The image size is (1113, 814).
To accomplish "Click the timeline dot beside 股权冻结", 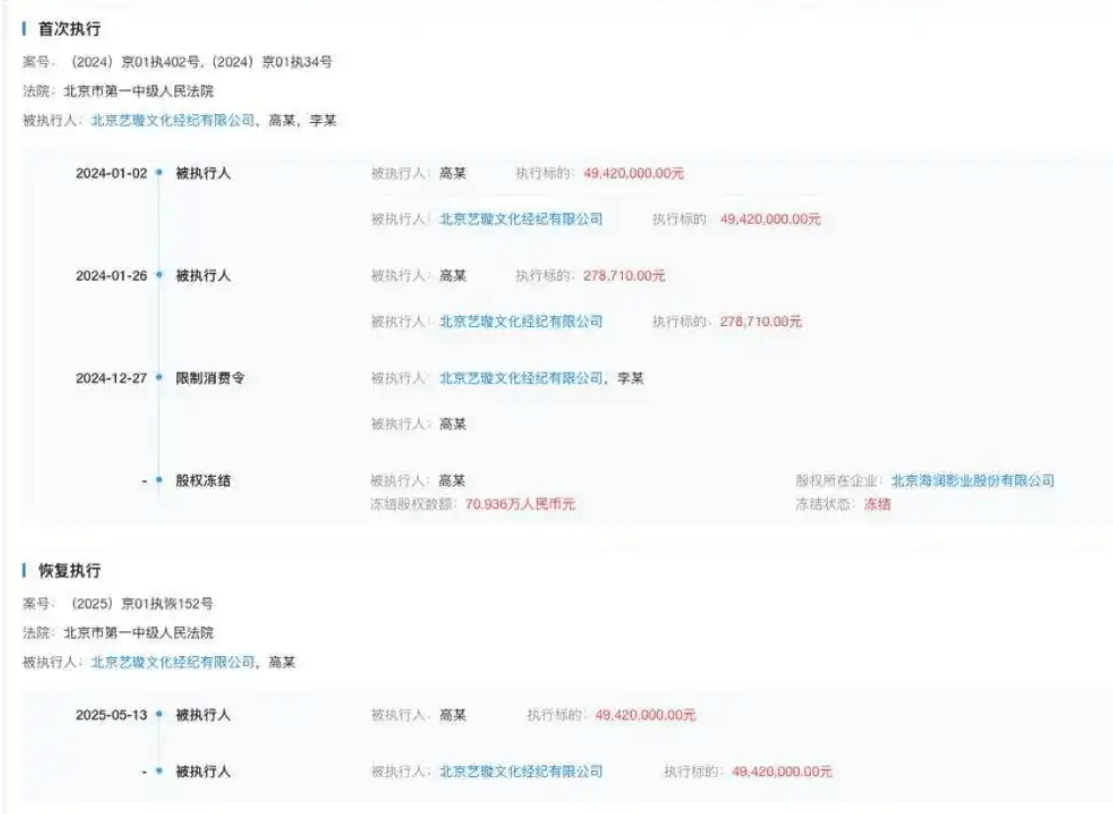I will pos(159,481).
